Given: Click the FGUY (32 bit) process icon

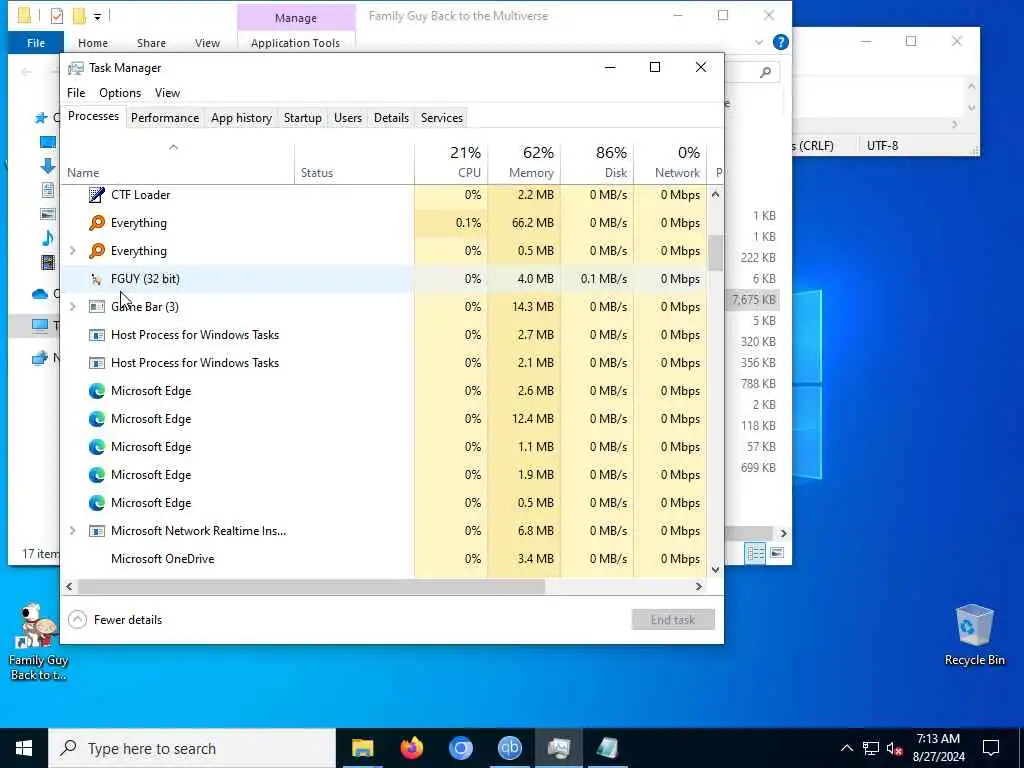Looking at the screenshot, I should (x=97, y=279).
